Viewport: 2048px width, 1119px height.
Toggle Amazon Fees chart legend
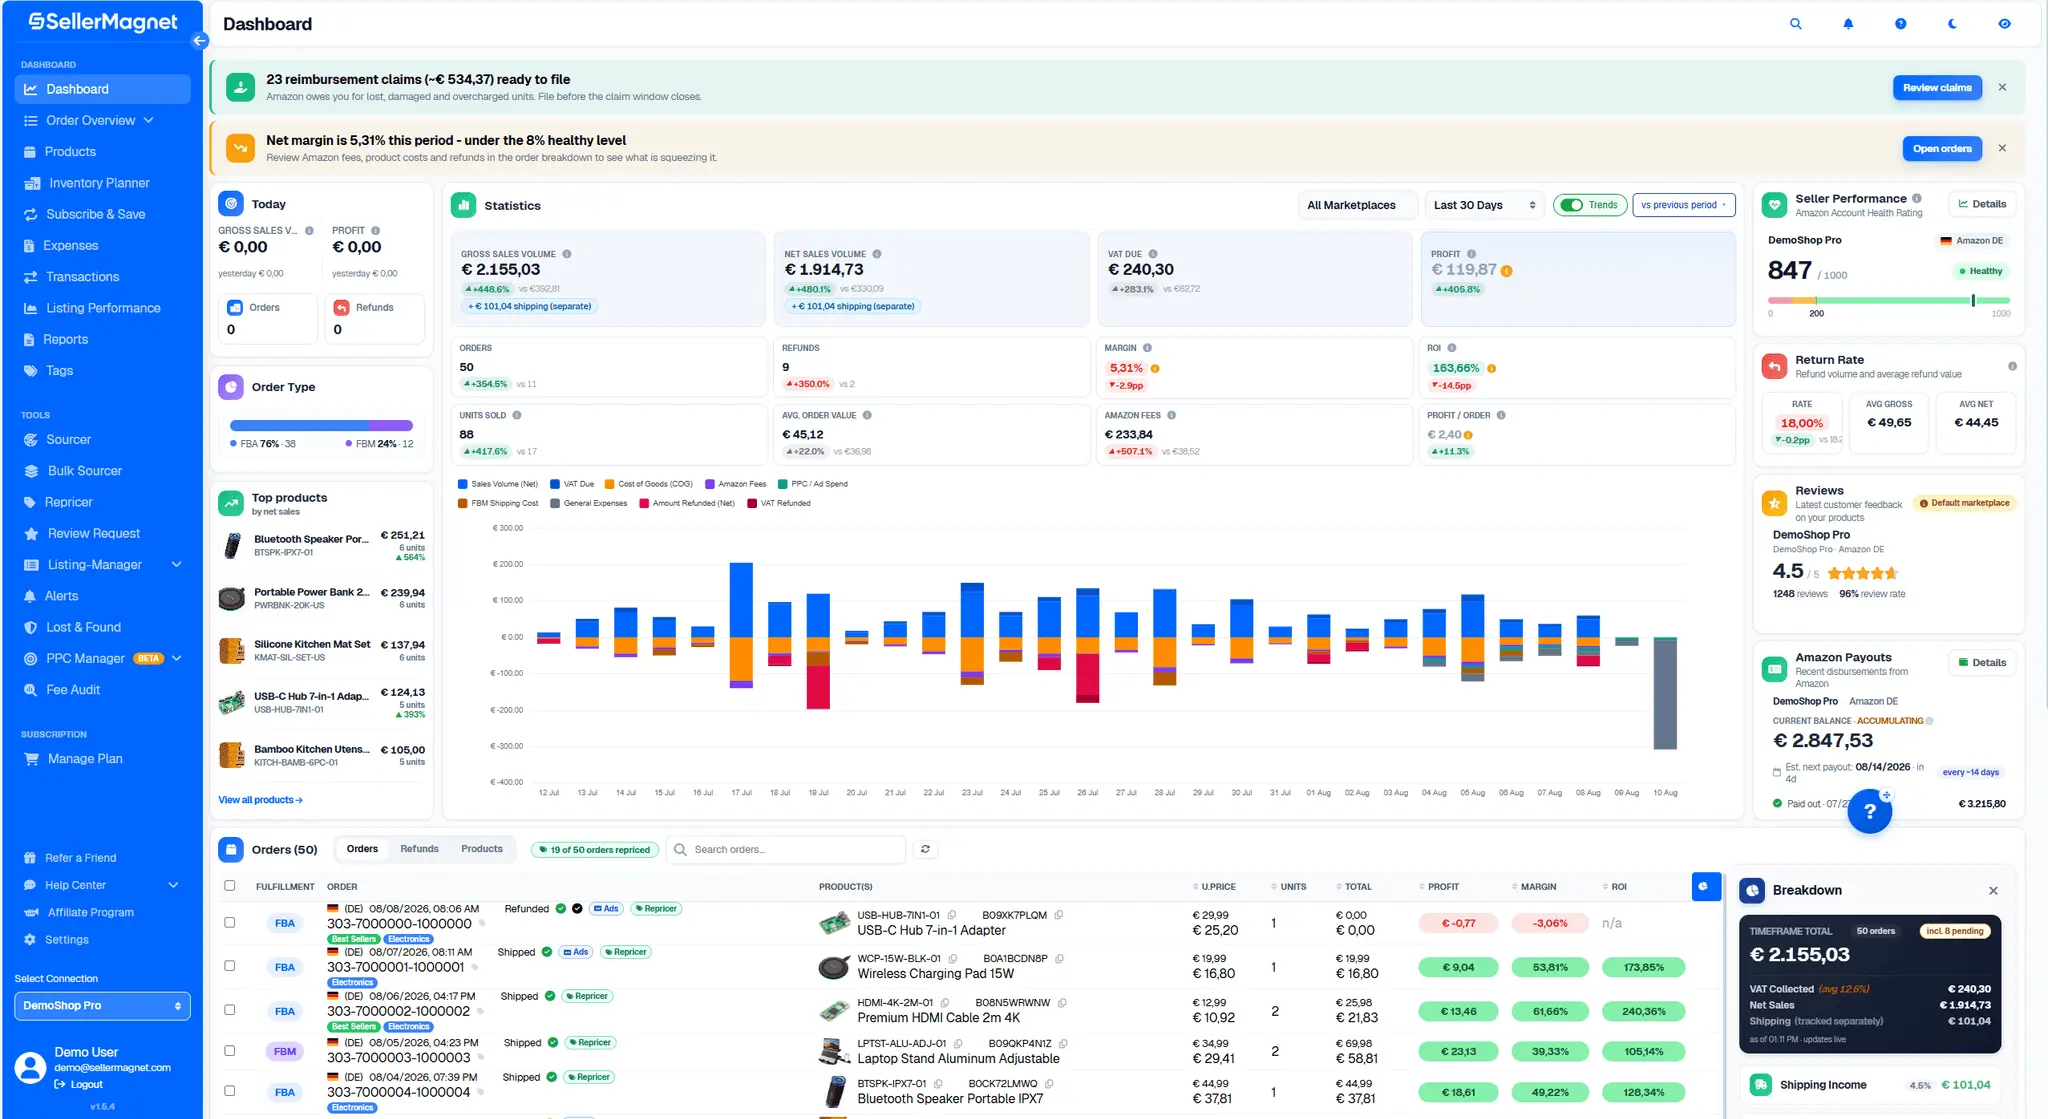(x=736, y=484)
